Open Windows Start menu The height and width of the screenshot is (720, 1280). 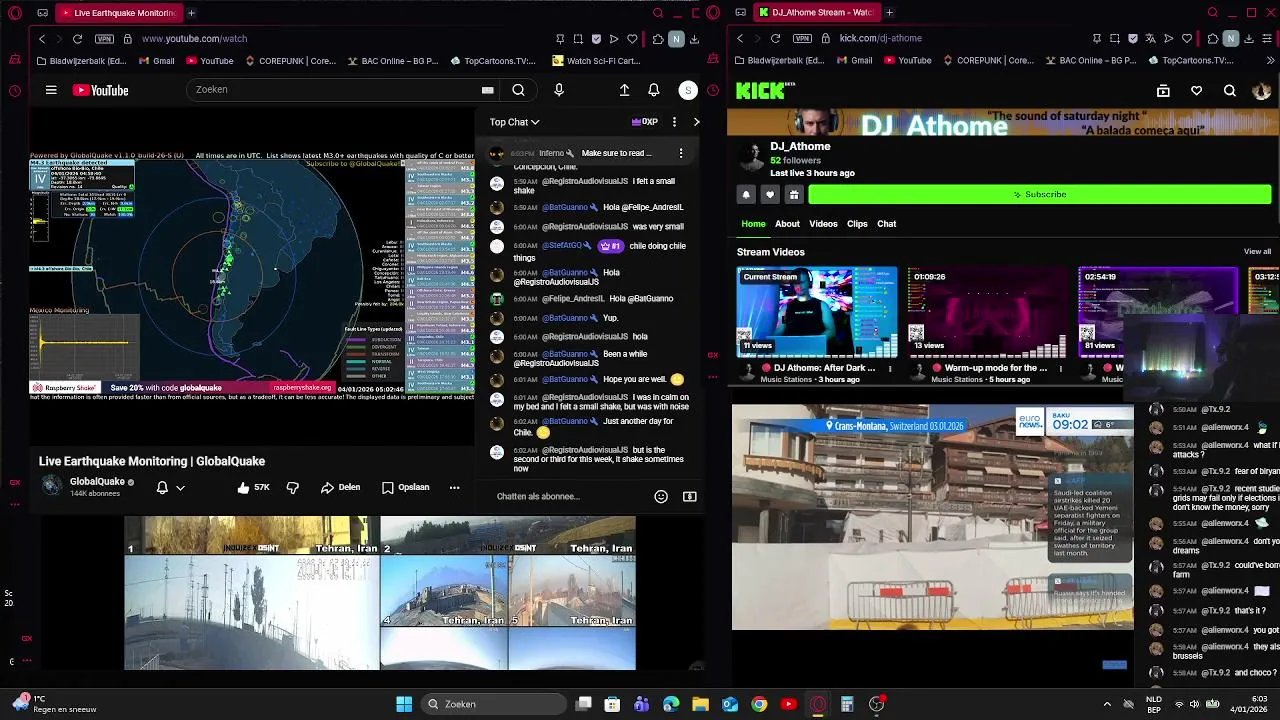pyautogui.click(x=404, y=704)
